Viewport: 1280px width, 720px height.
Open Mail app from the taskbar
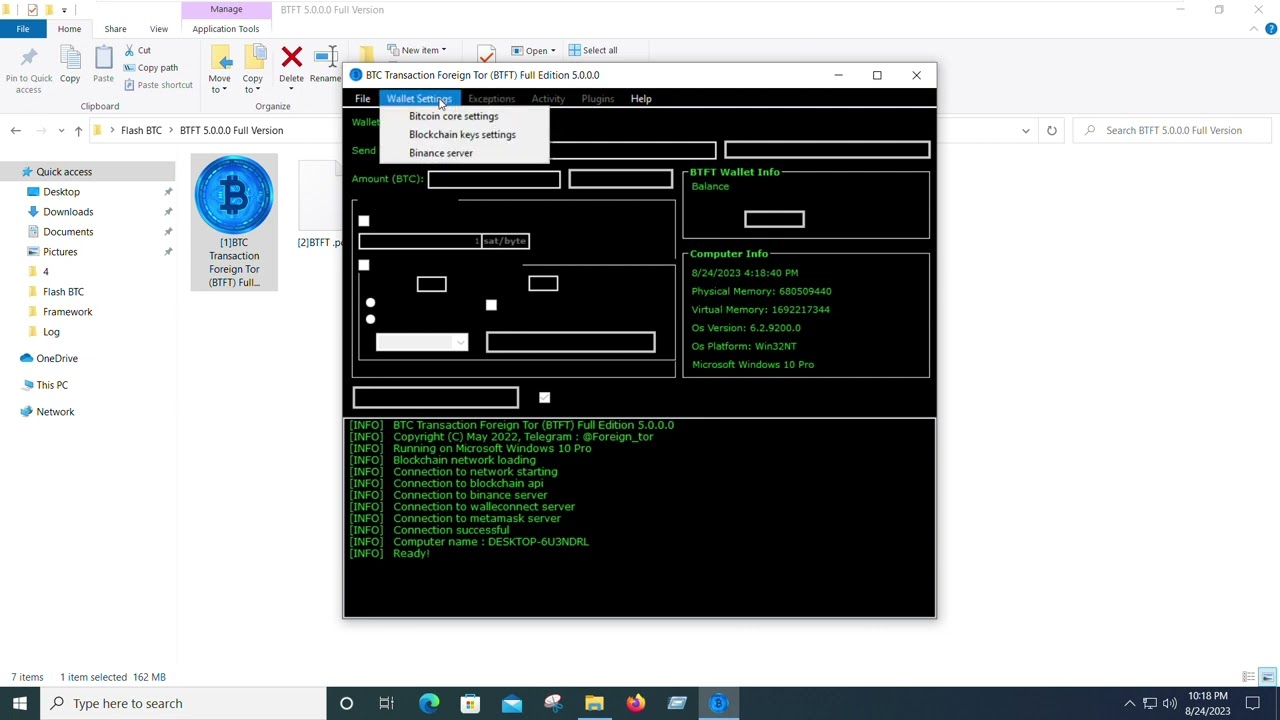coord(512,703)
